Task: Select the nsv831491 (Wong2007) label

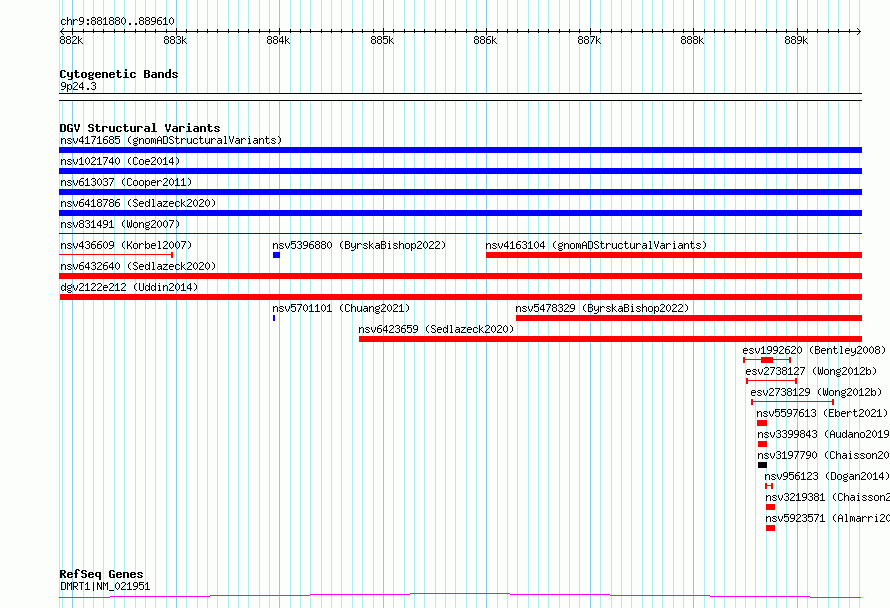Action: click(x=120, y=224)
